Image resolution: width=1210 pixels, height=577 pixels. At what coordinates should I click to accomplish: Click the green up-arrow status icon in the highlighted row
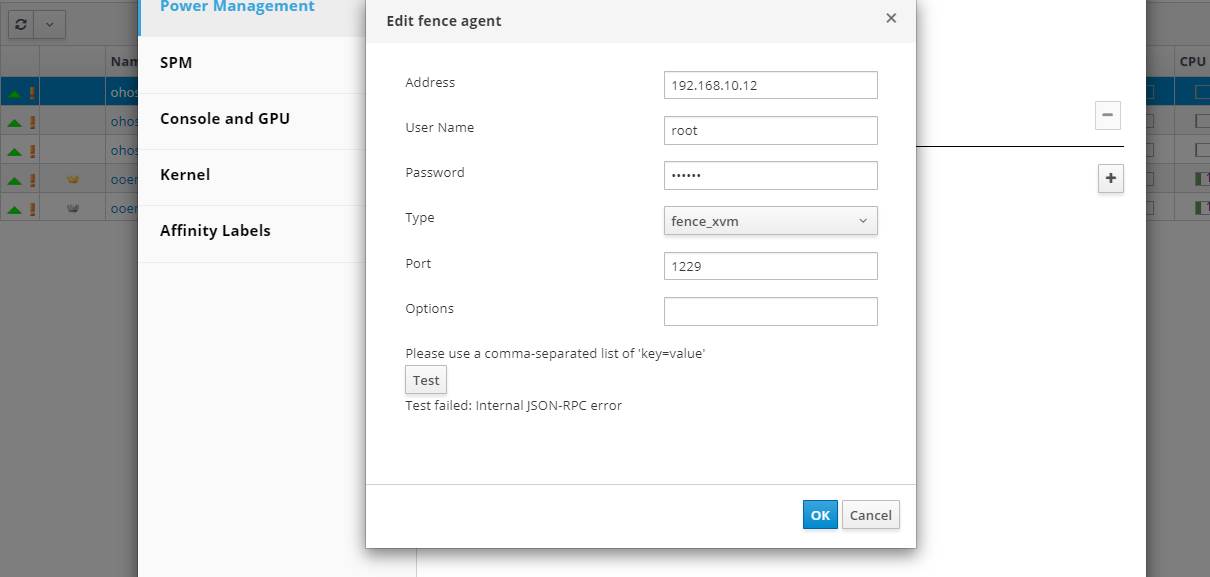[x=14, y=93]
